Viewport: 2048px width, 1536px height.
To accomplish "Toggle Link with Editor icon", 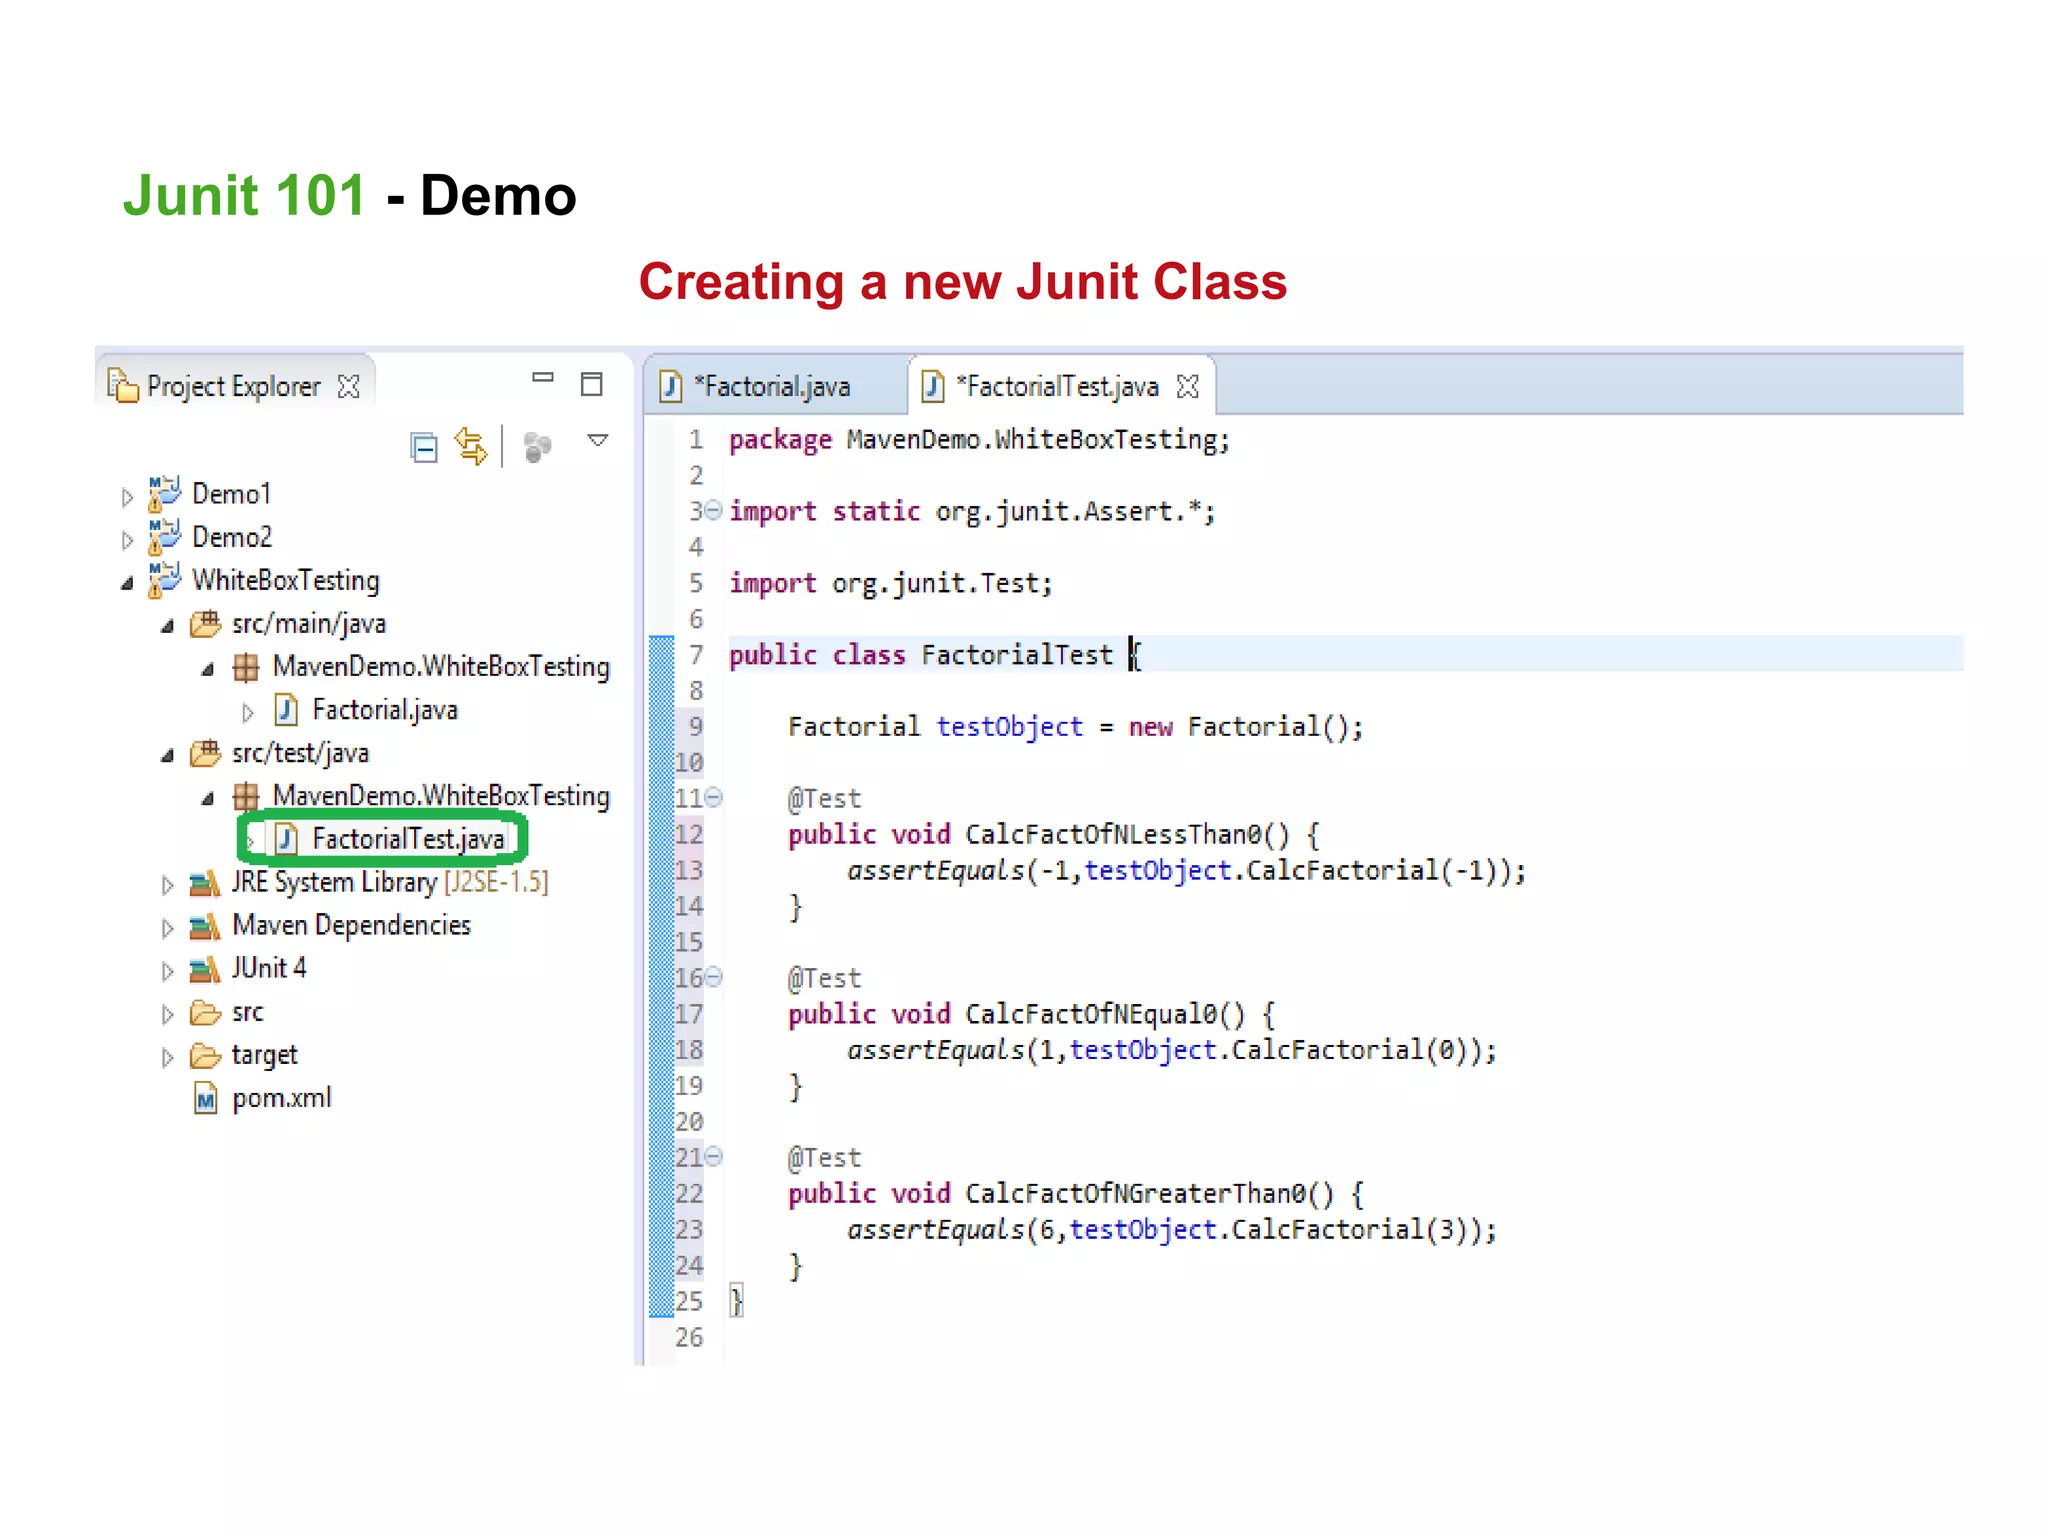I will (471, 446).
